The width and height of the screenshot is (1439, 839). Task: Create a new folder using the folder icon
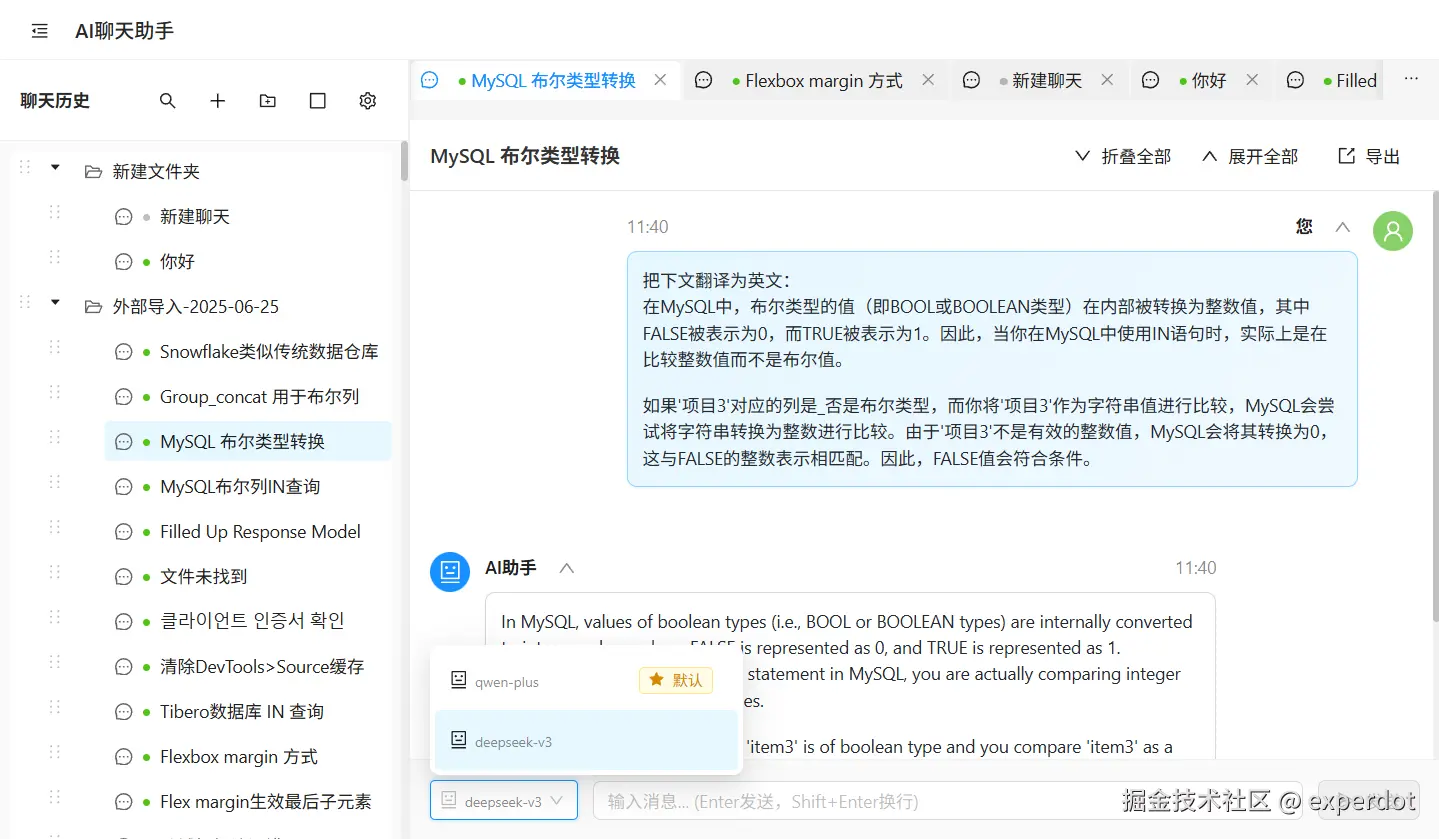pos(267,100)
